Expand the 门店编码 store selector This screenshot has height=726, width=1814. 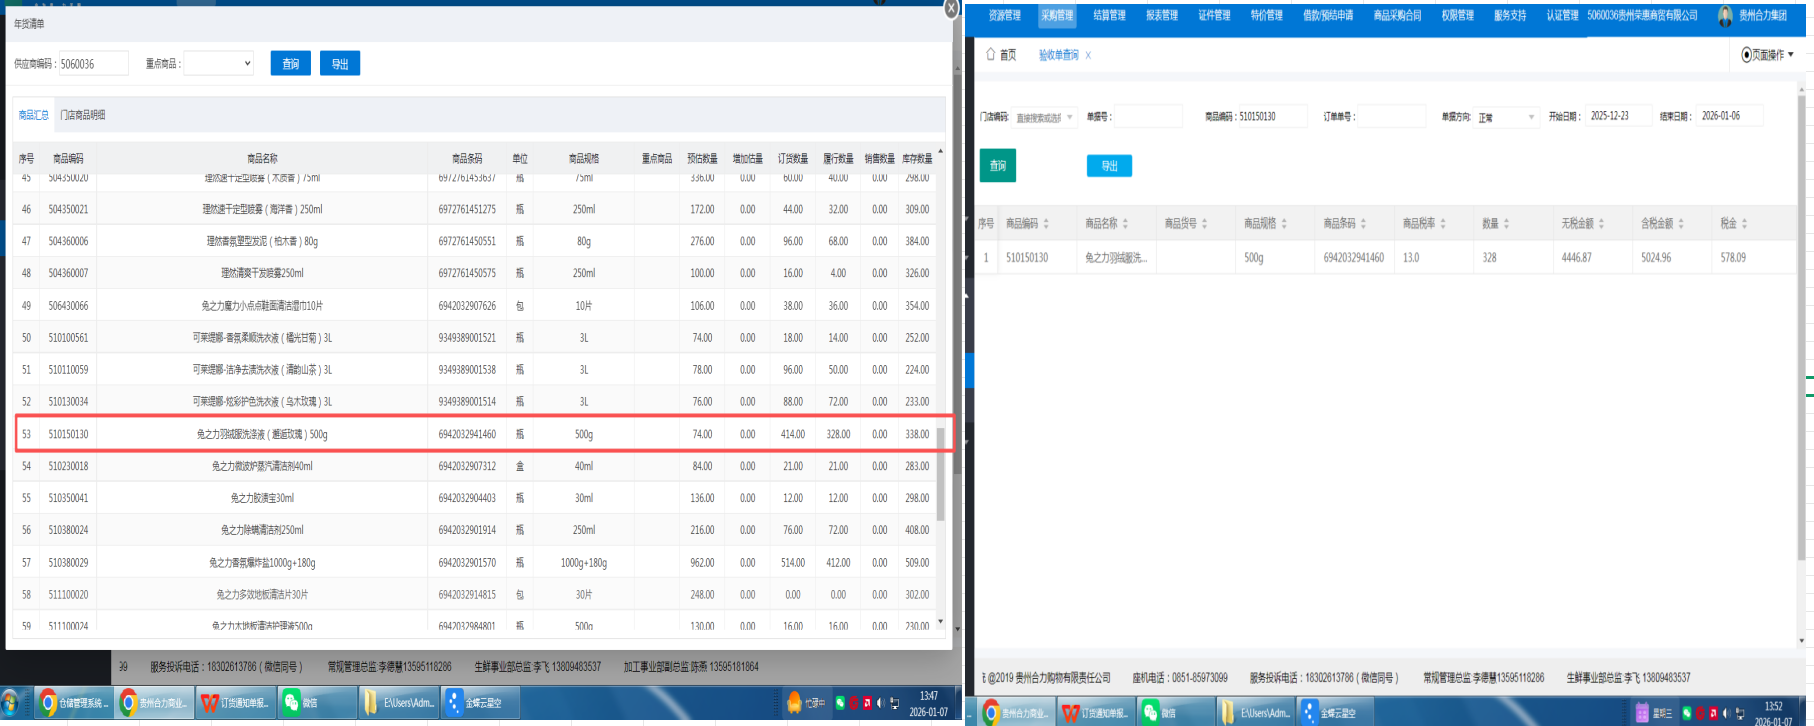1044,118
